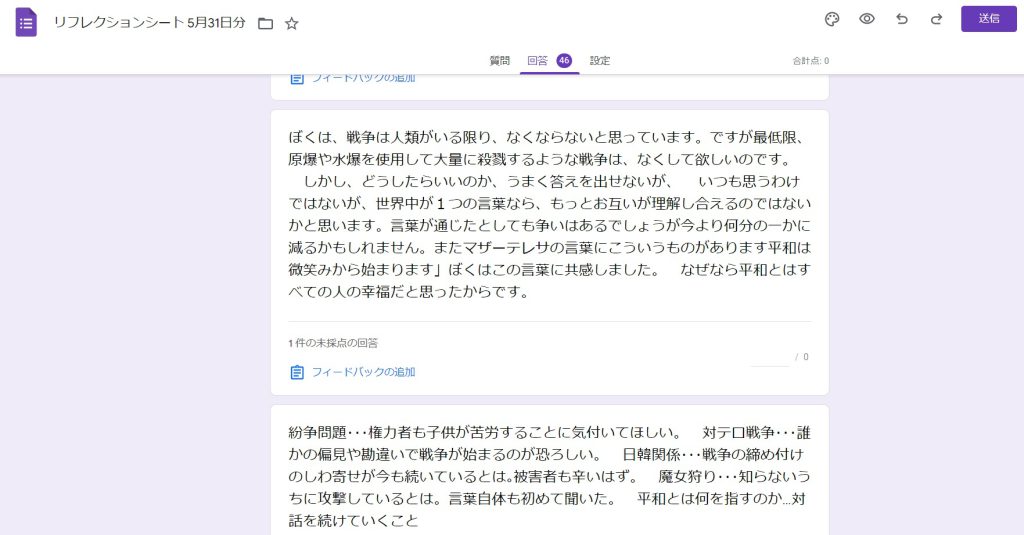Move form to folder icon
The width and height of the screenshot is (1024, 535).
[265, 24]
